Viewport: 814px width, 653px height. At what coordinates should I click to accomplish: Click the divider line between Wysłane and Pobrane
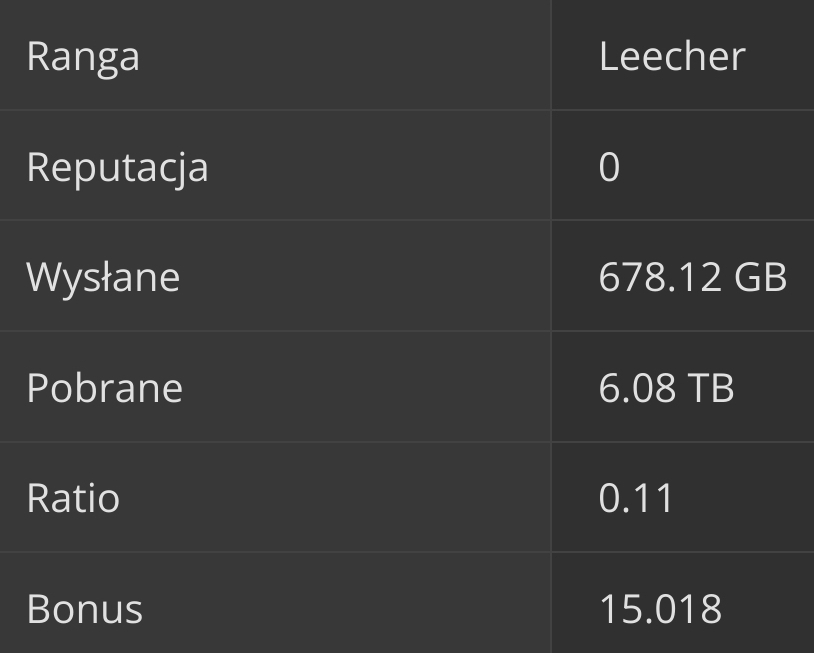click(x=275, y=331)
